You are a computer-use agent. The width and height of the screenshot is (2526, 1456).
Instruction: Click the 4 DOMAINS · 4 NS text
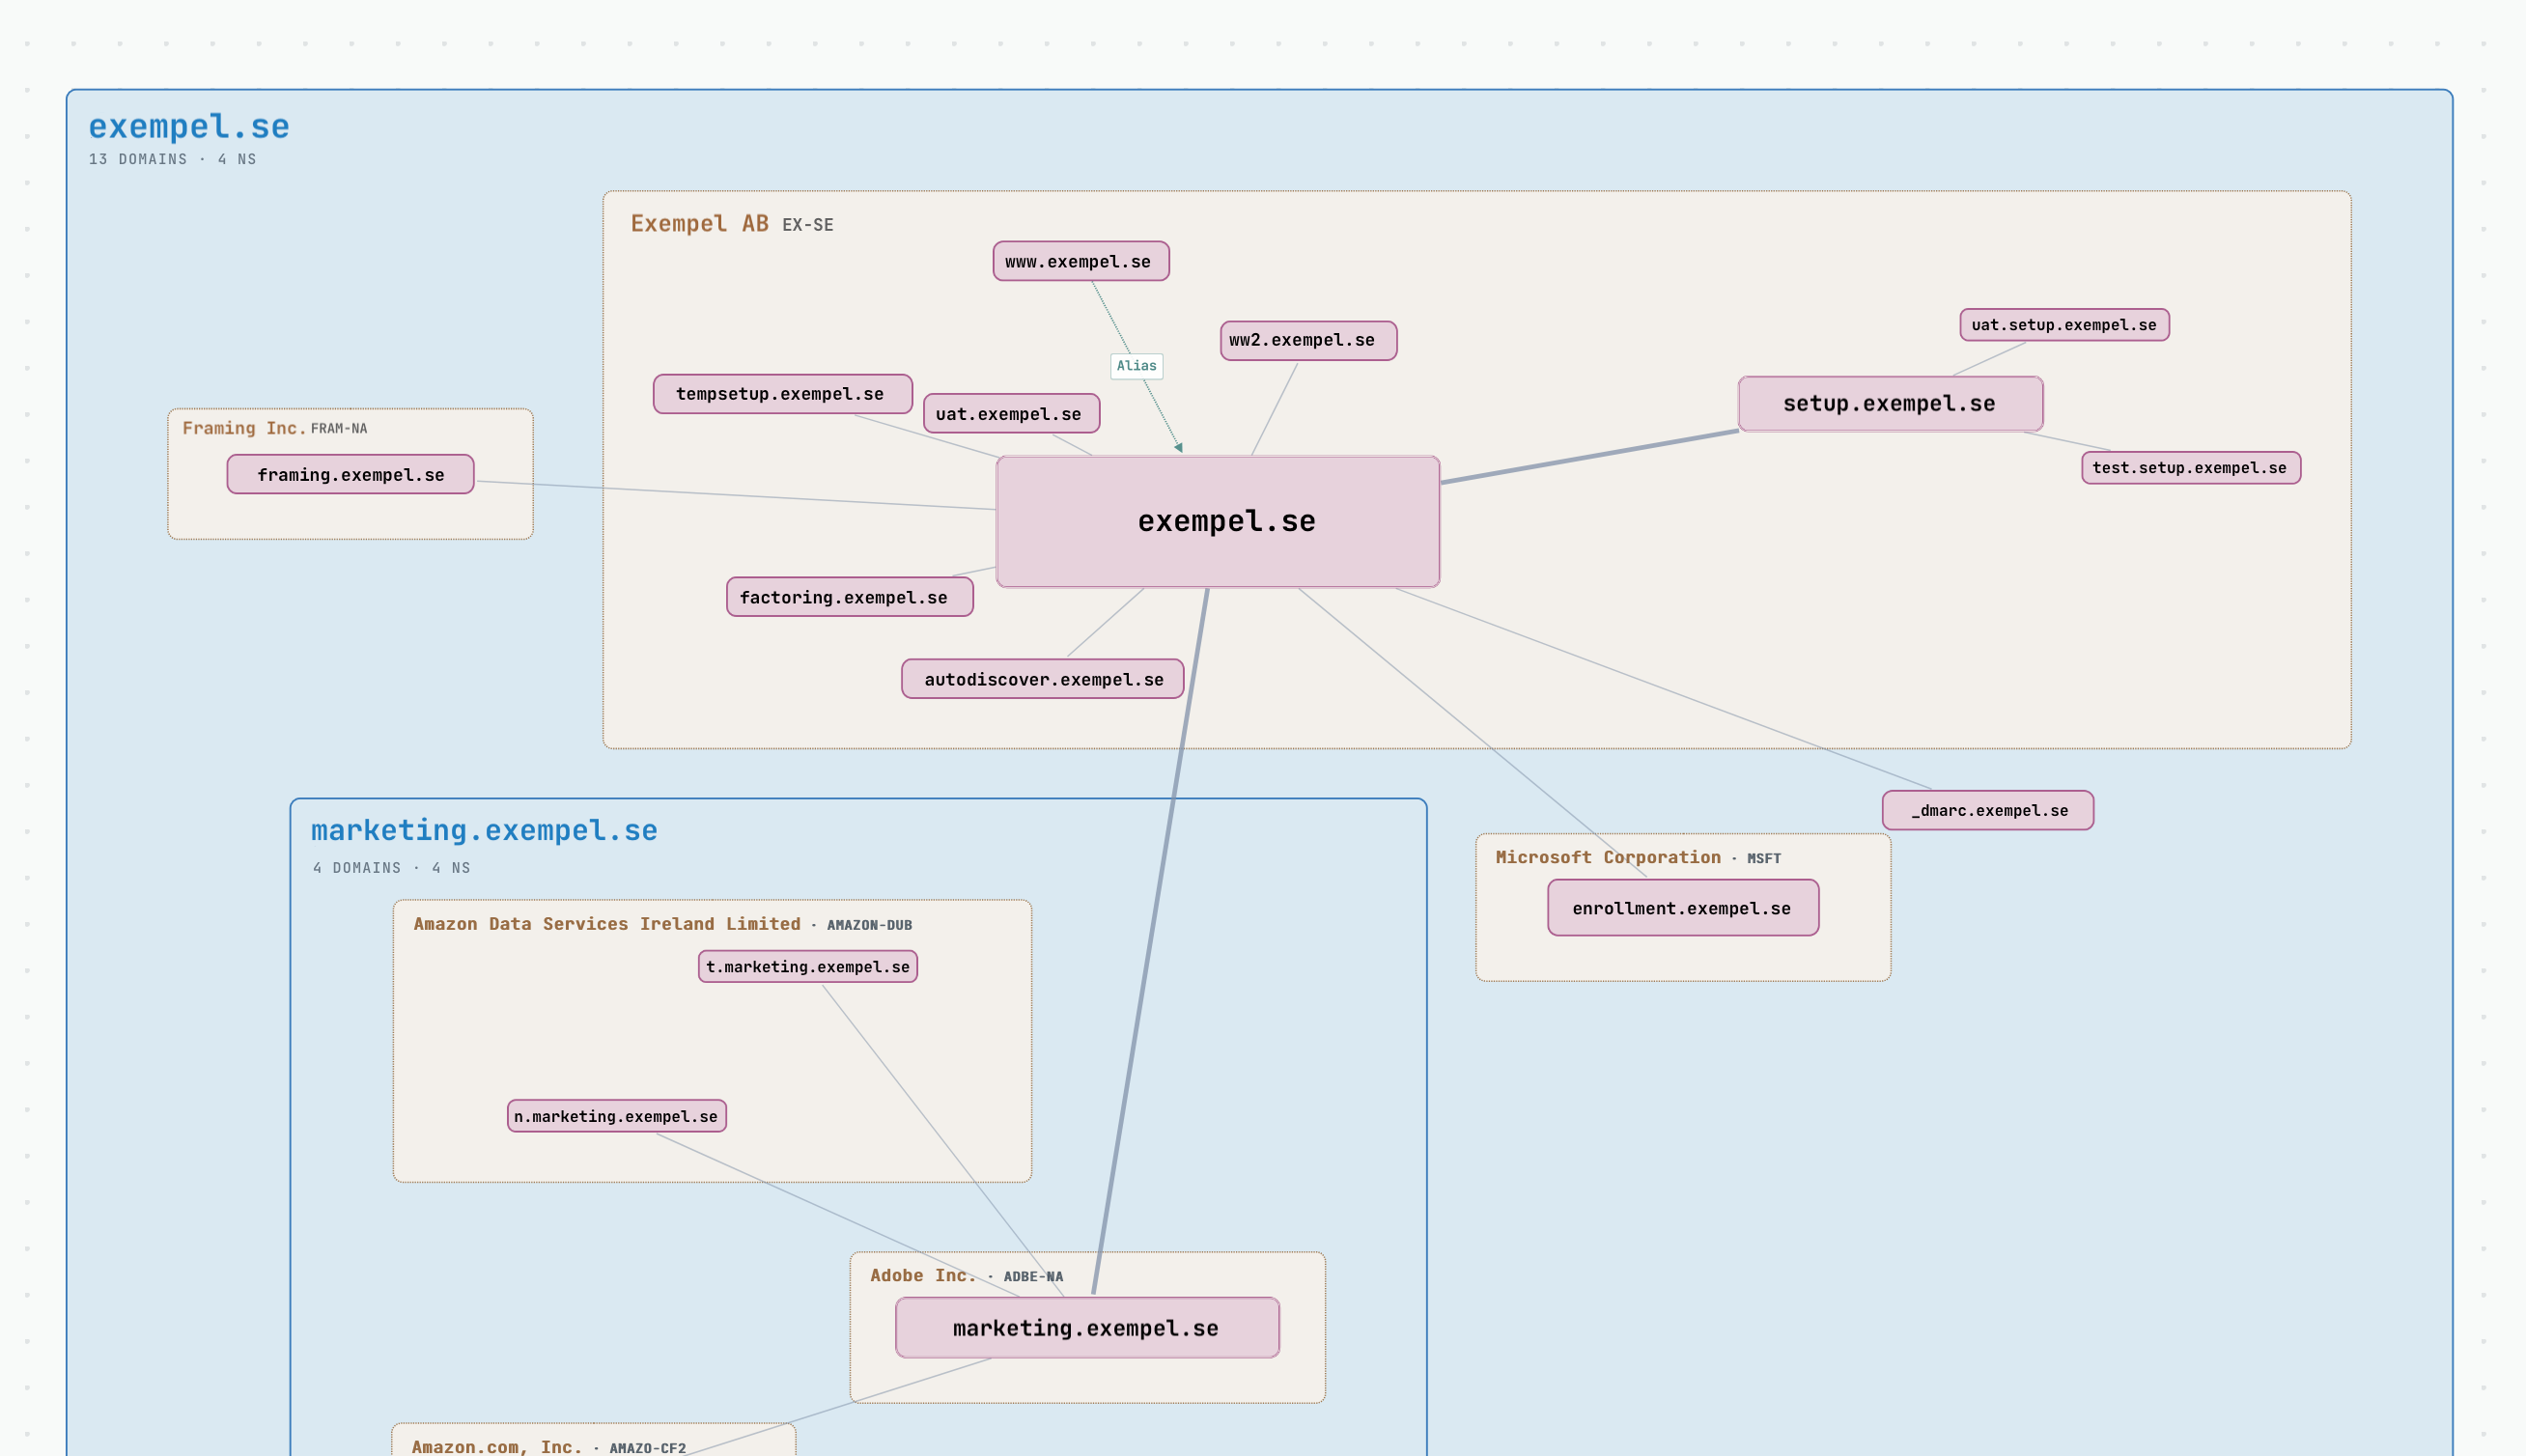click(391, 867)
